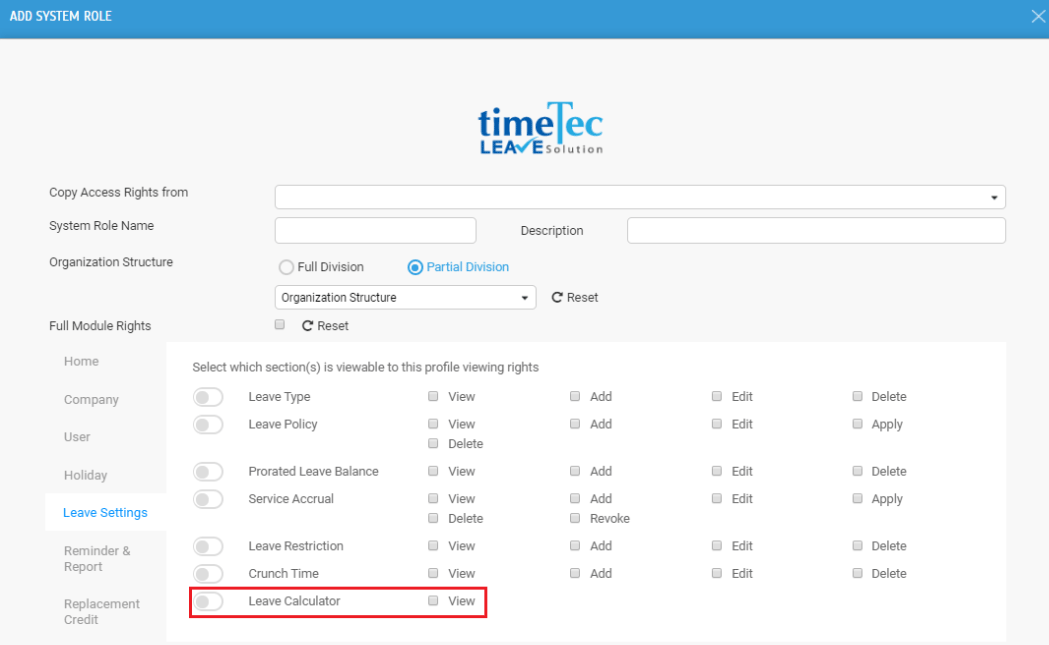Close the Add System Role dialog

[x=1038, y=16]
